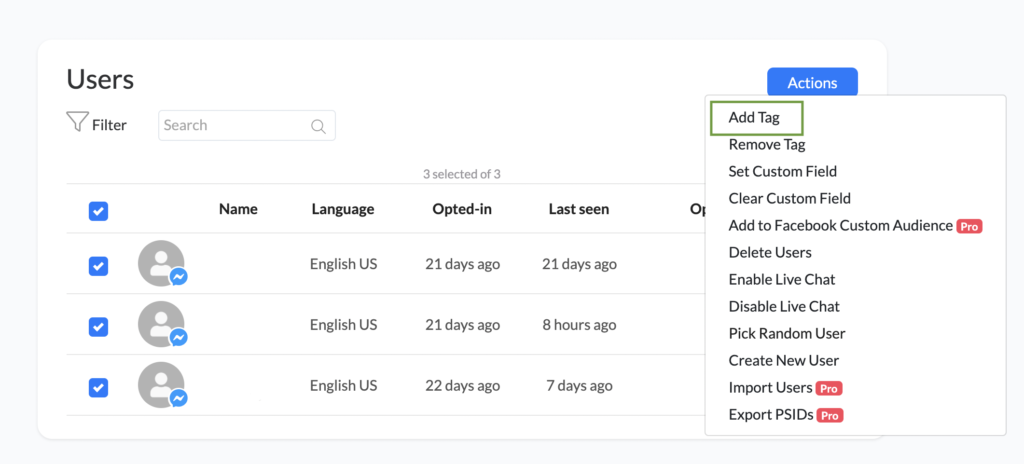Click the Filter funnel icon
The width and height of the screenshot is (1024, 464).
(77, 122)
